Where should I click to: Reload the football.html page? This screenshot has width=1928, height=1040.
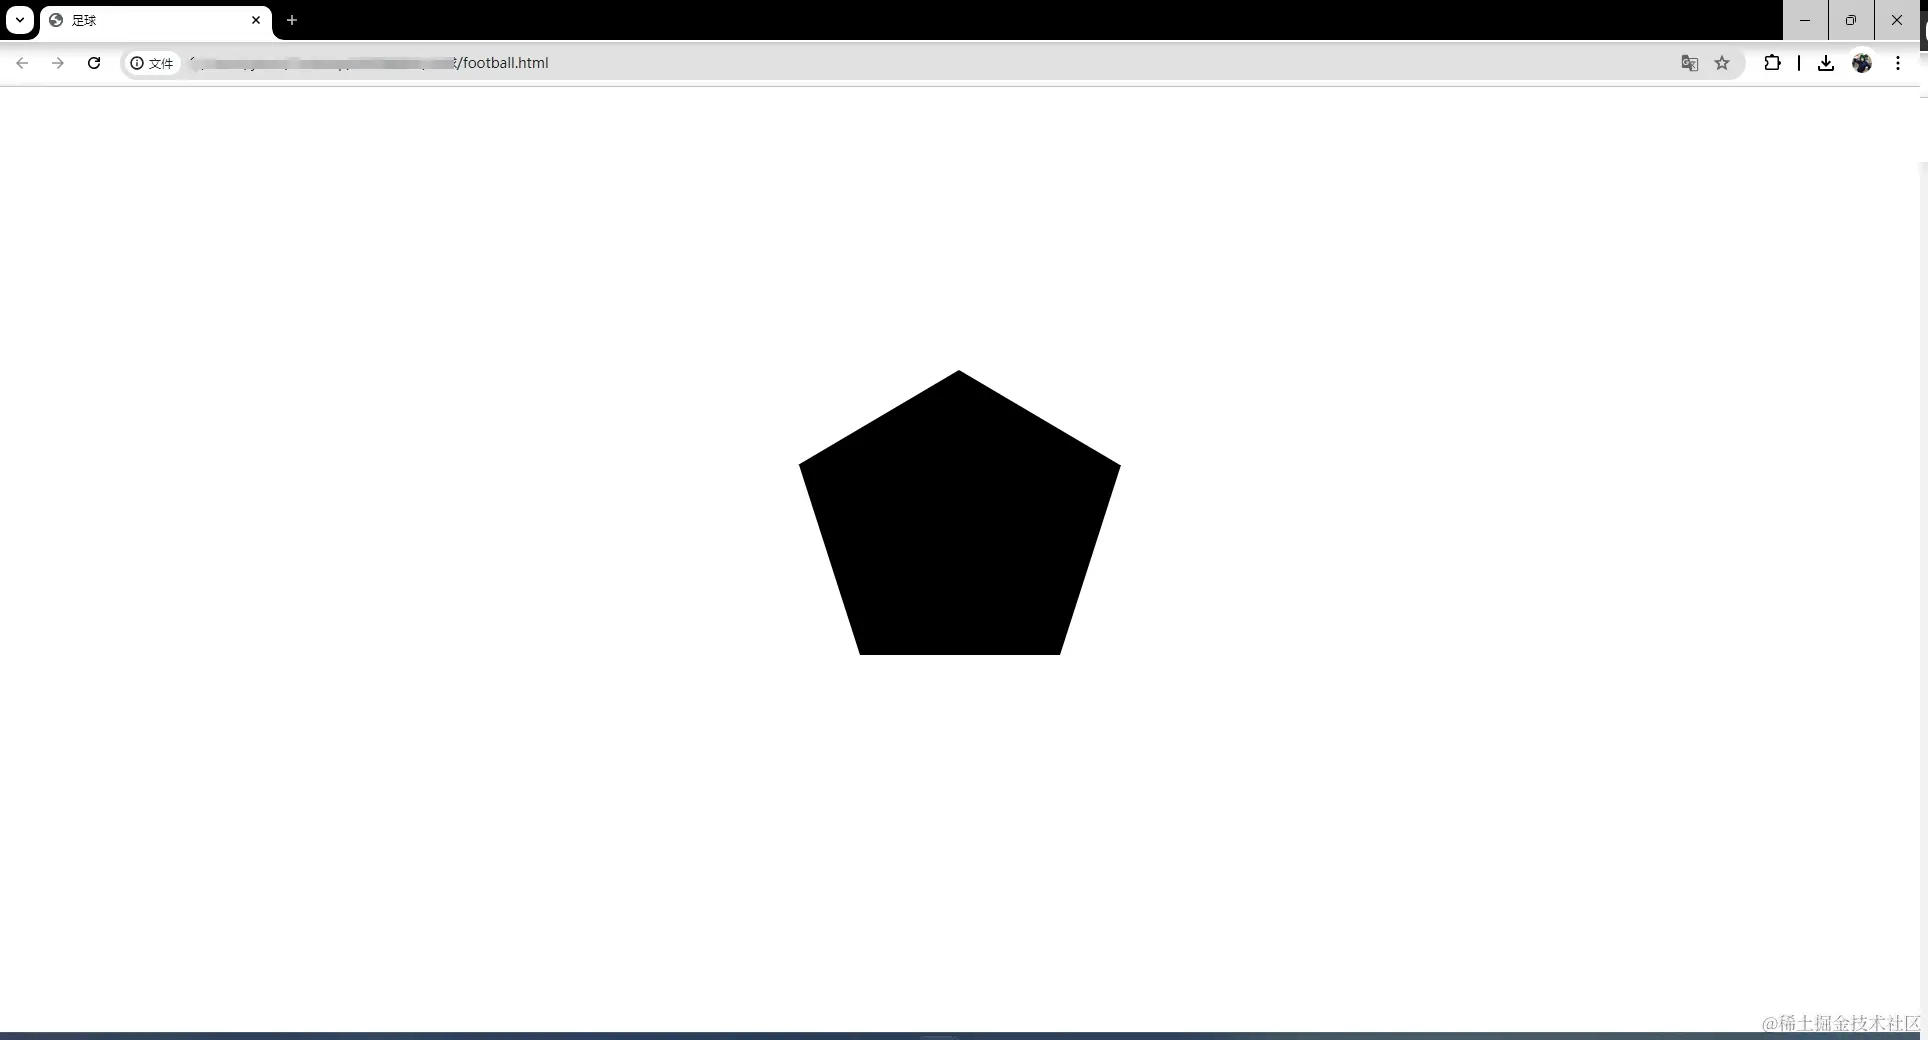tap(94, 63)
